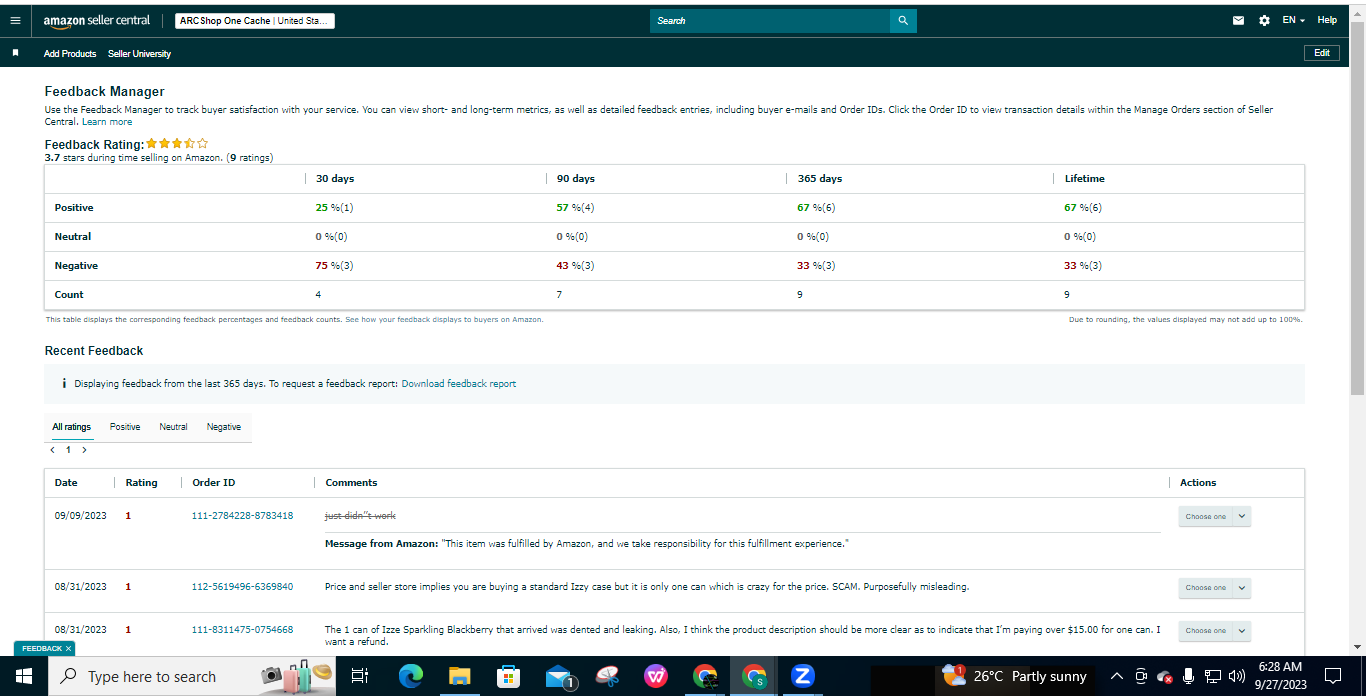This screenshot has width=1366, height=696.
Task: Click the 09/09/2023 date cell
Action: 81,516
